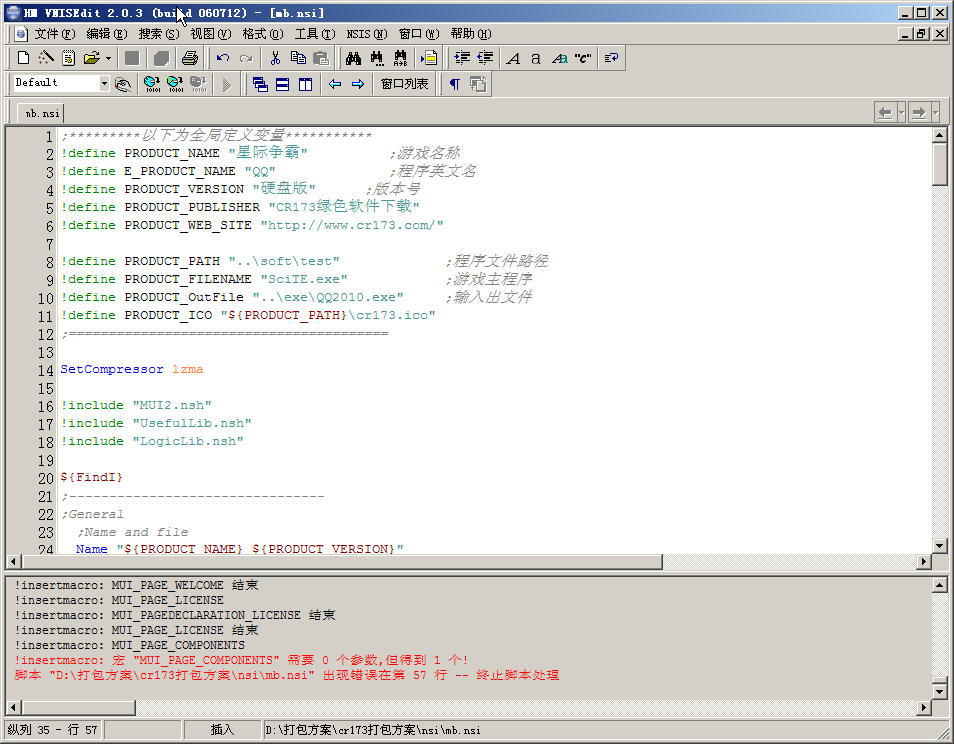Click the red error line mentioning 57 行

click(287, 675)
